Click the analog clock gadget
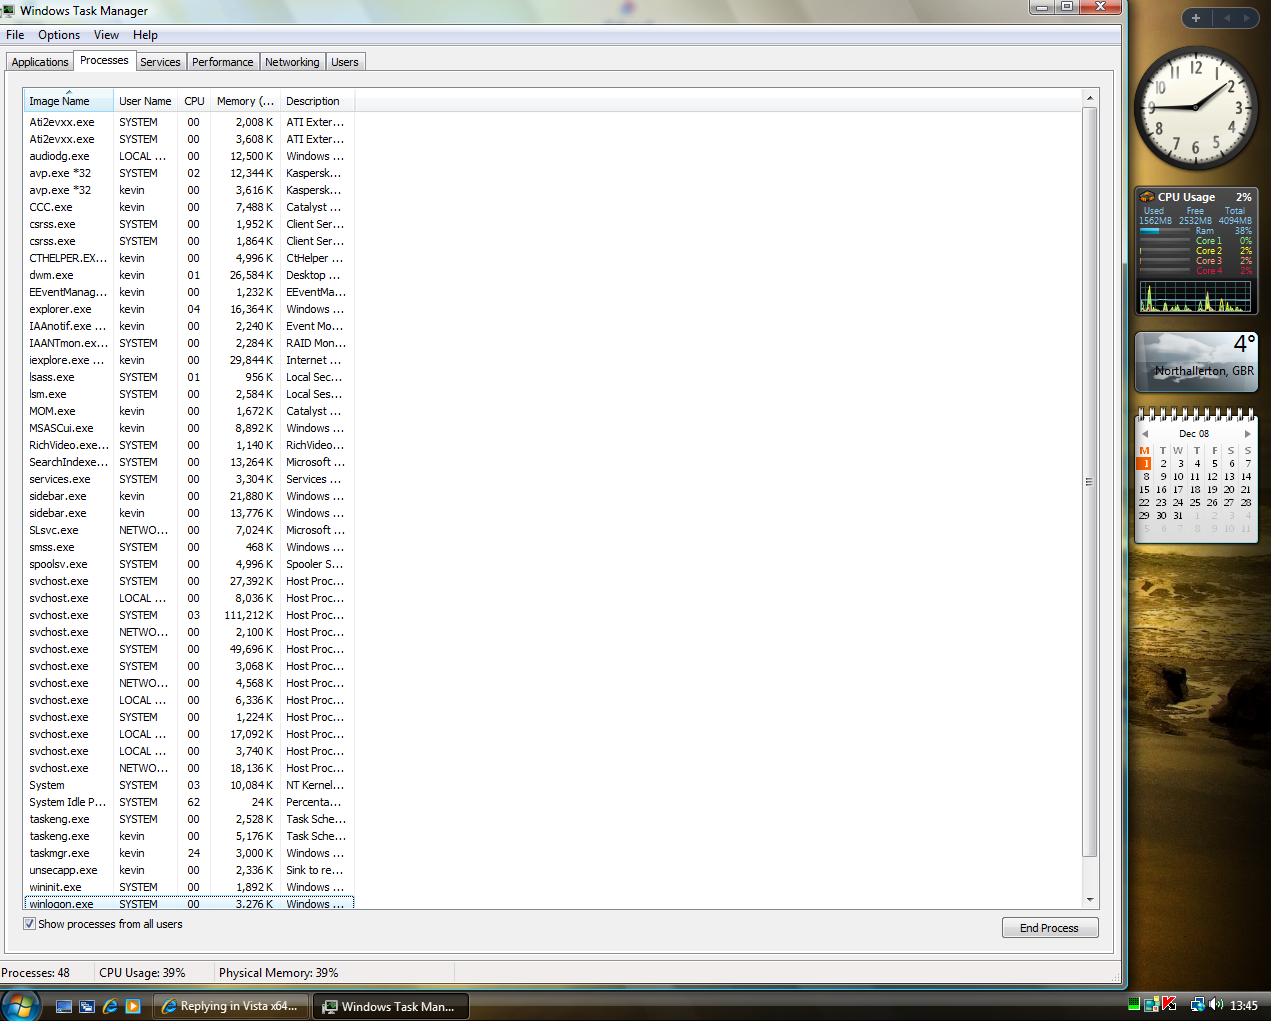 1194,108
